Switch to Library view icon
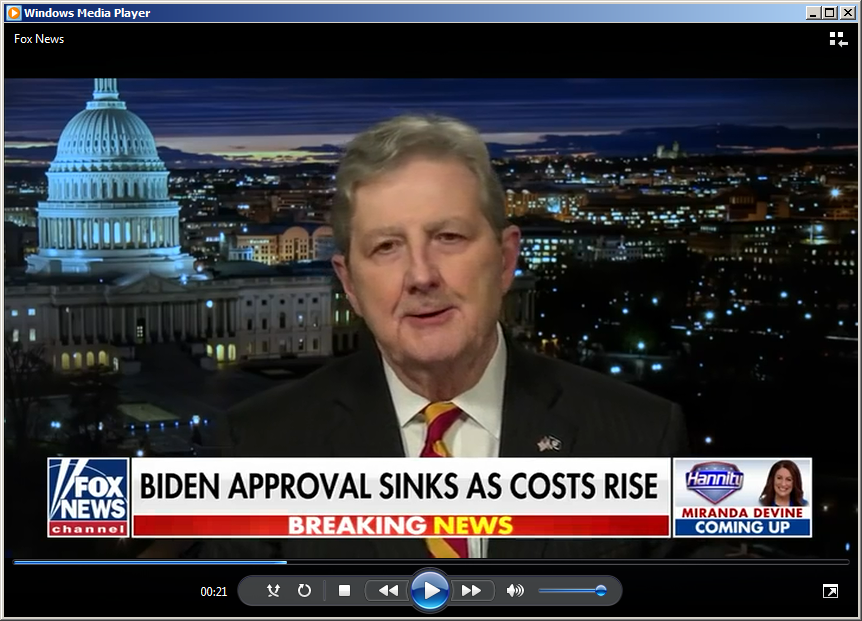 tap(838, 40)
